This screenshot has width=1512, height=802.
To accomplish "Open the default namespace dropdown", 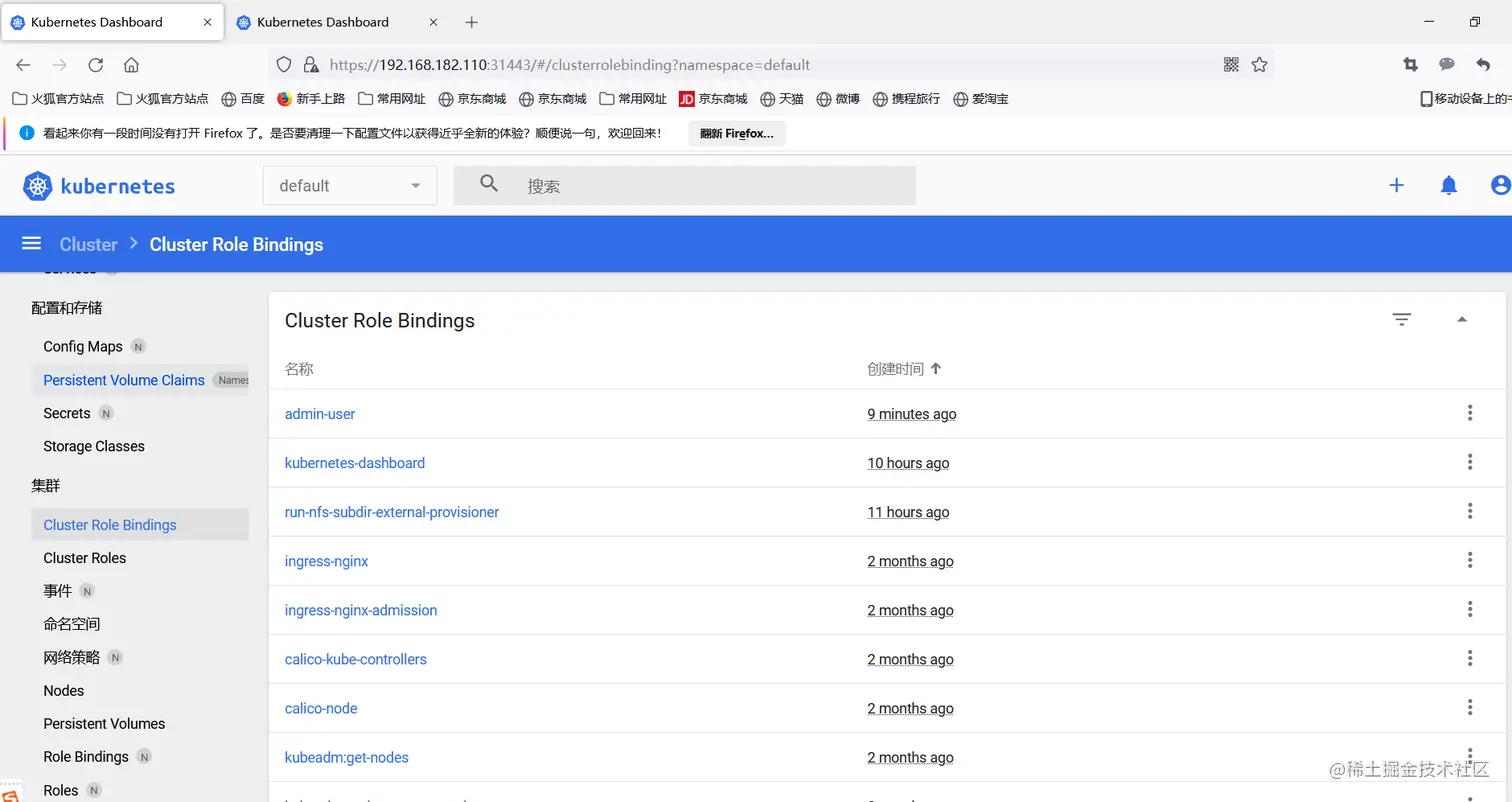I will pyautogui.click(x=350, y=186).
